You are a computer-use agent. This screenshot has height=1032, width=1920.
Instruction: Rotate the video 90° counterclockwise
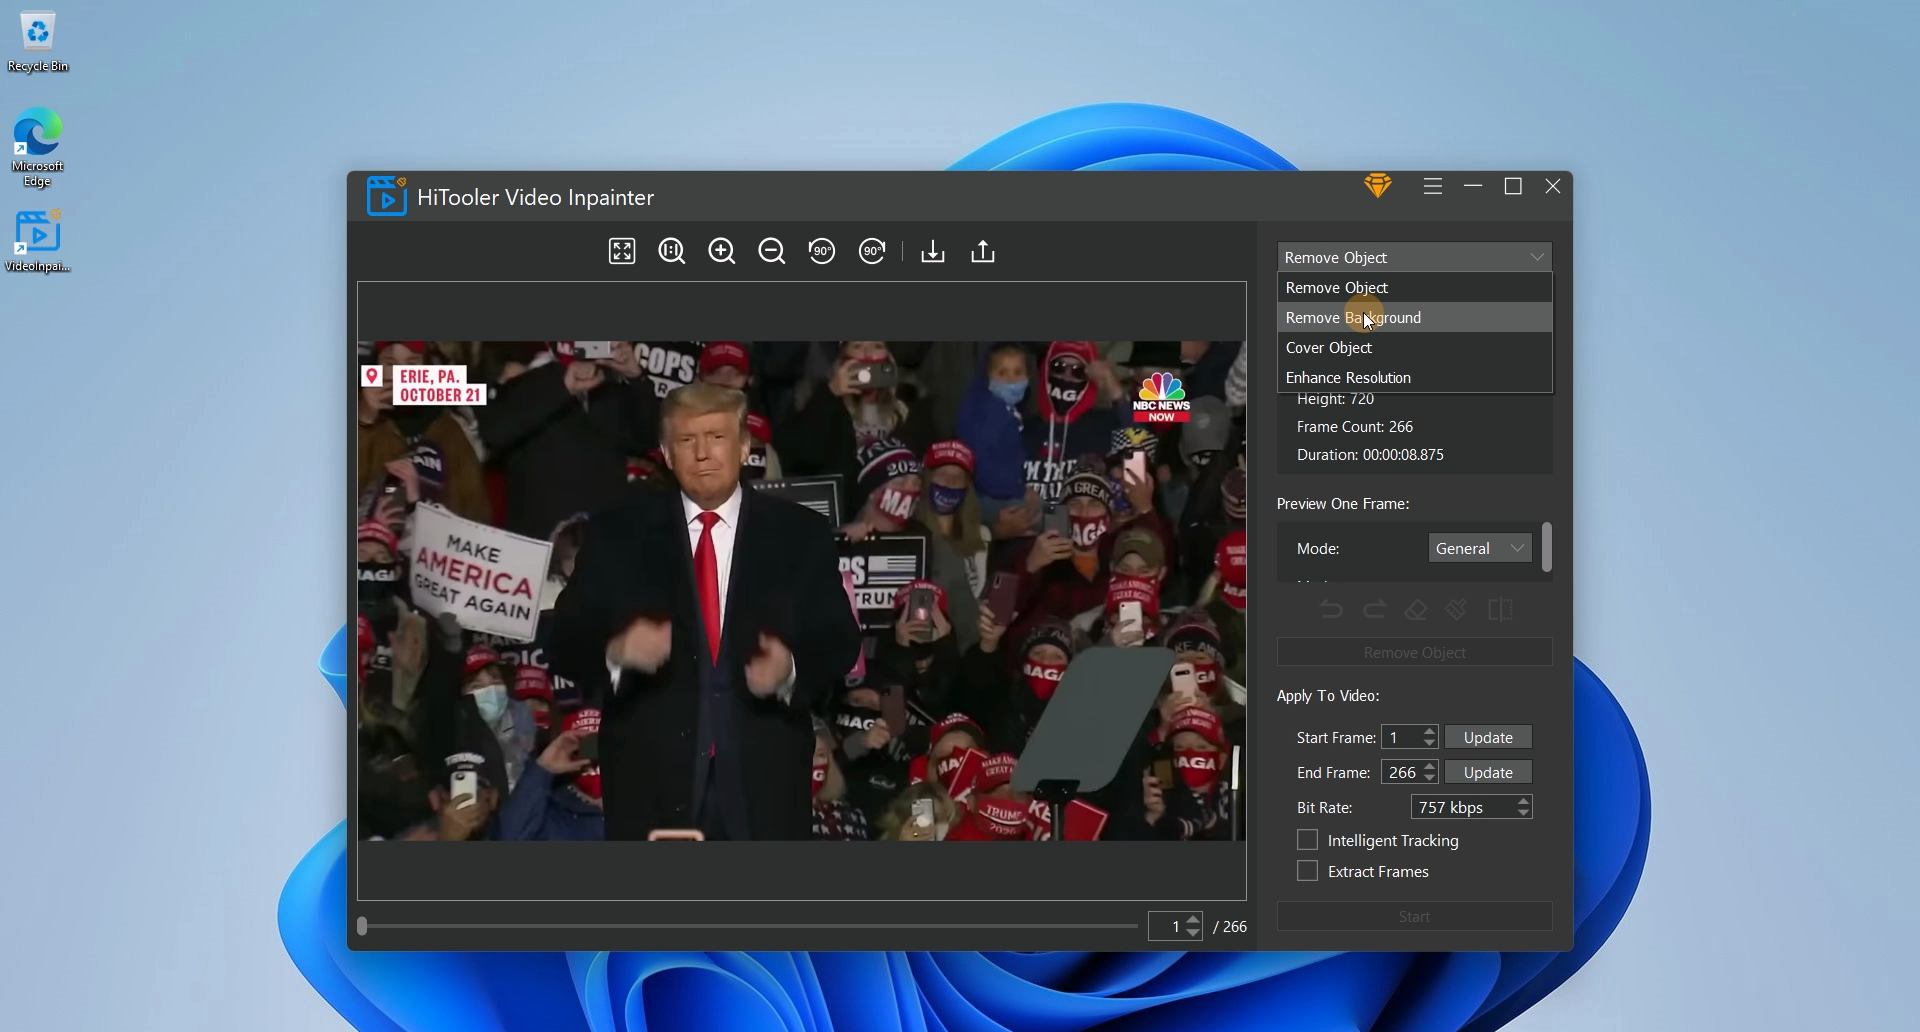pos(821,251)
